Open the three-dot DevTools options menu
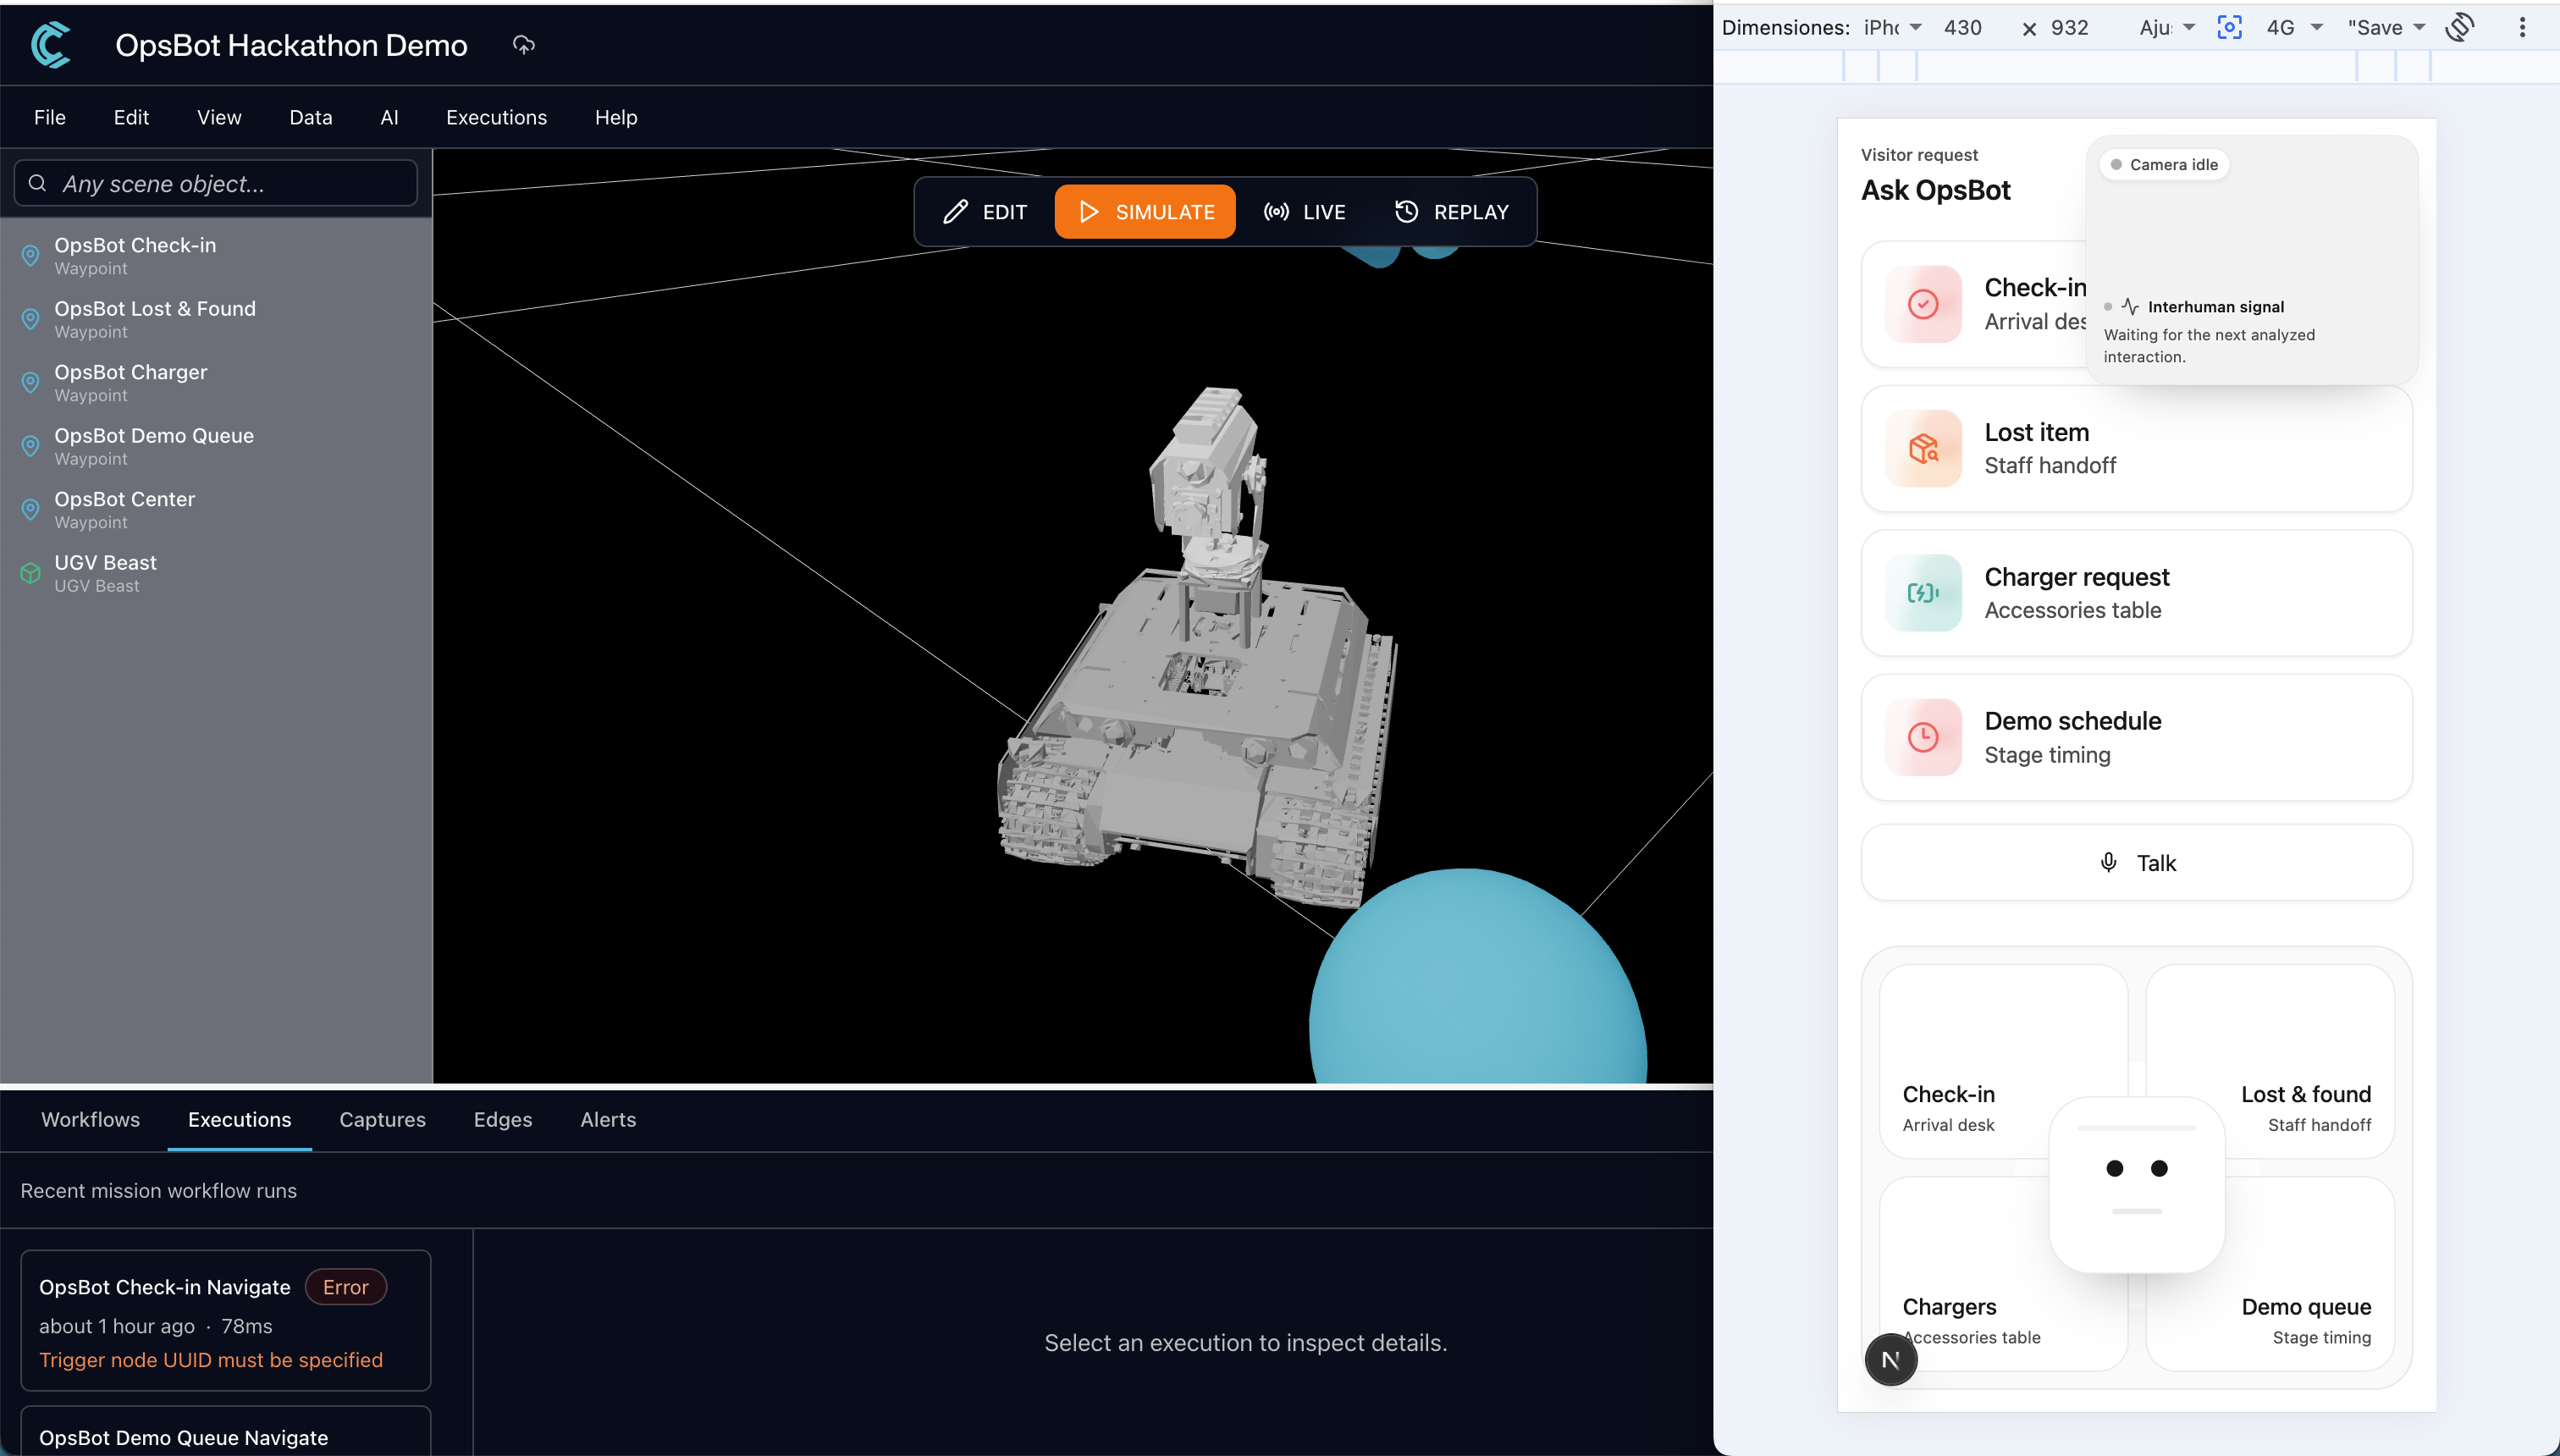Image resolution: width=2560 pixels, height=1456 pixels. click(x=2522, y=27)
